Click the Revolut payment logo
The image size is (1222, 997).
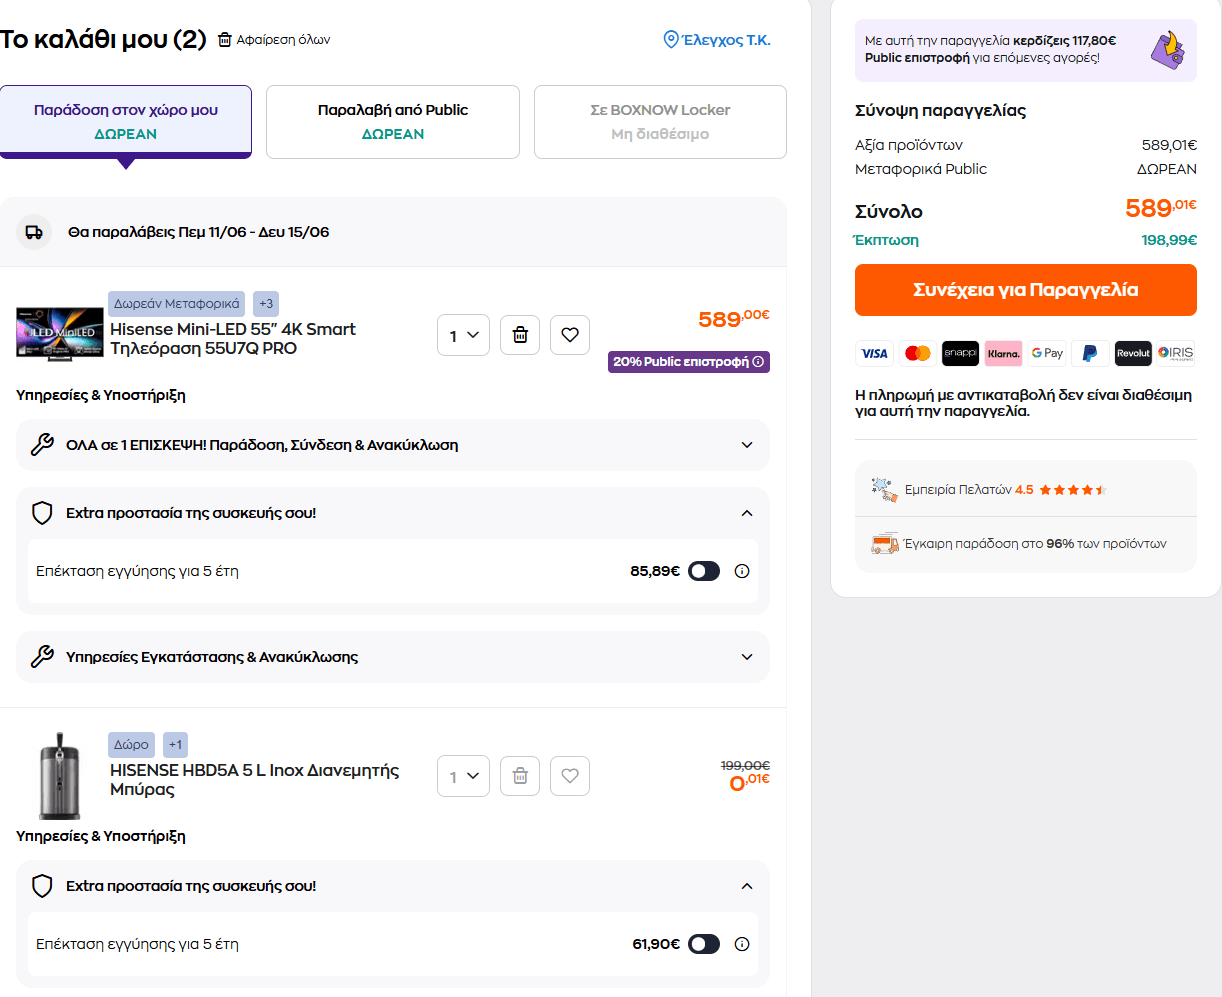tap(1133, 353)
